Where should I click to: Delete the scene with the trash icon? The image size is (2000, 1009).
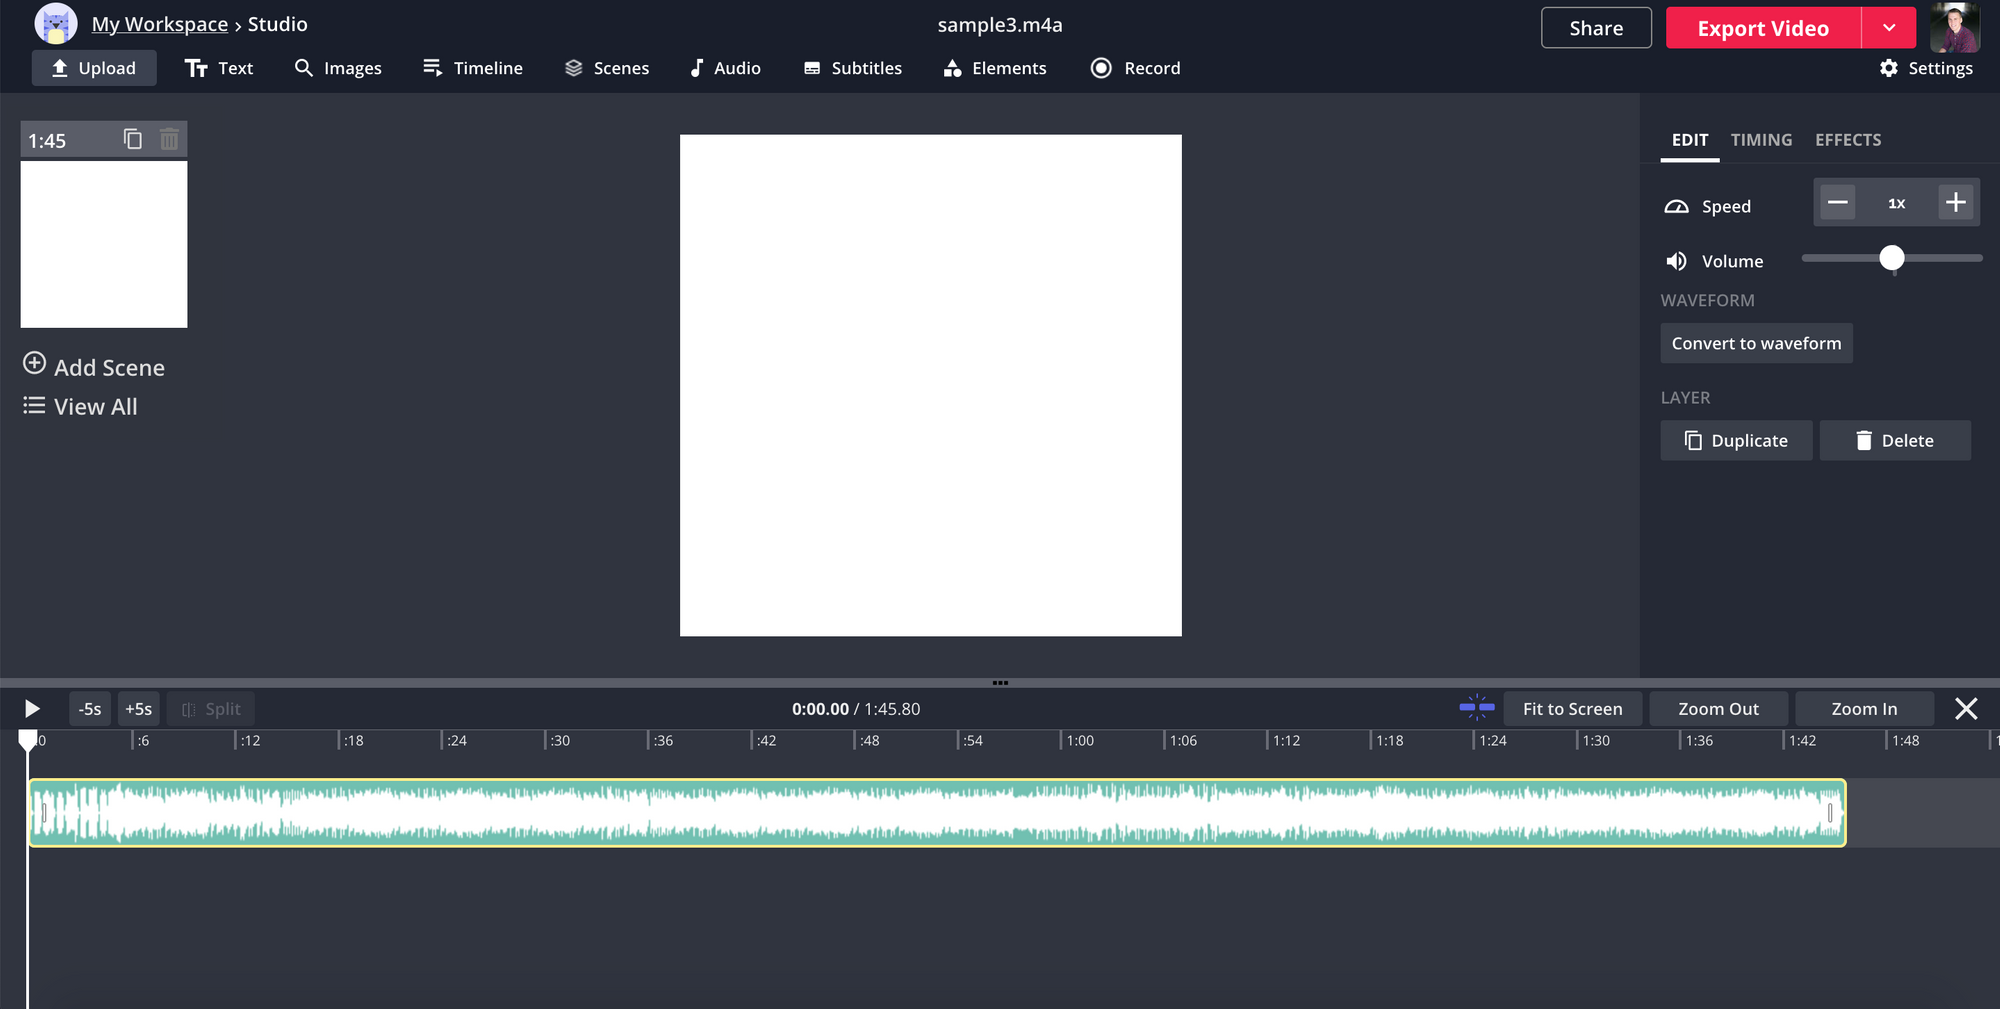click(169, 139)
